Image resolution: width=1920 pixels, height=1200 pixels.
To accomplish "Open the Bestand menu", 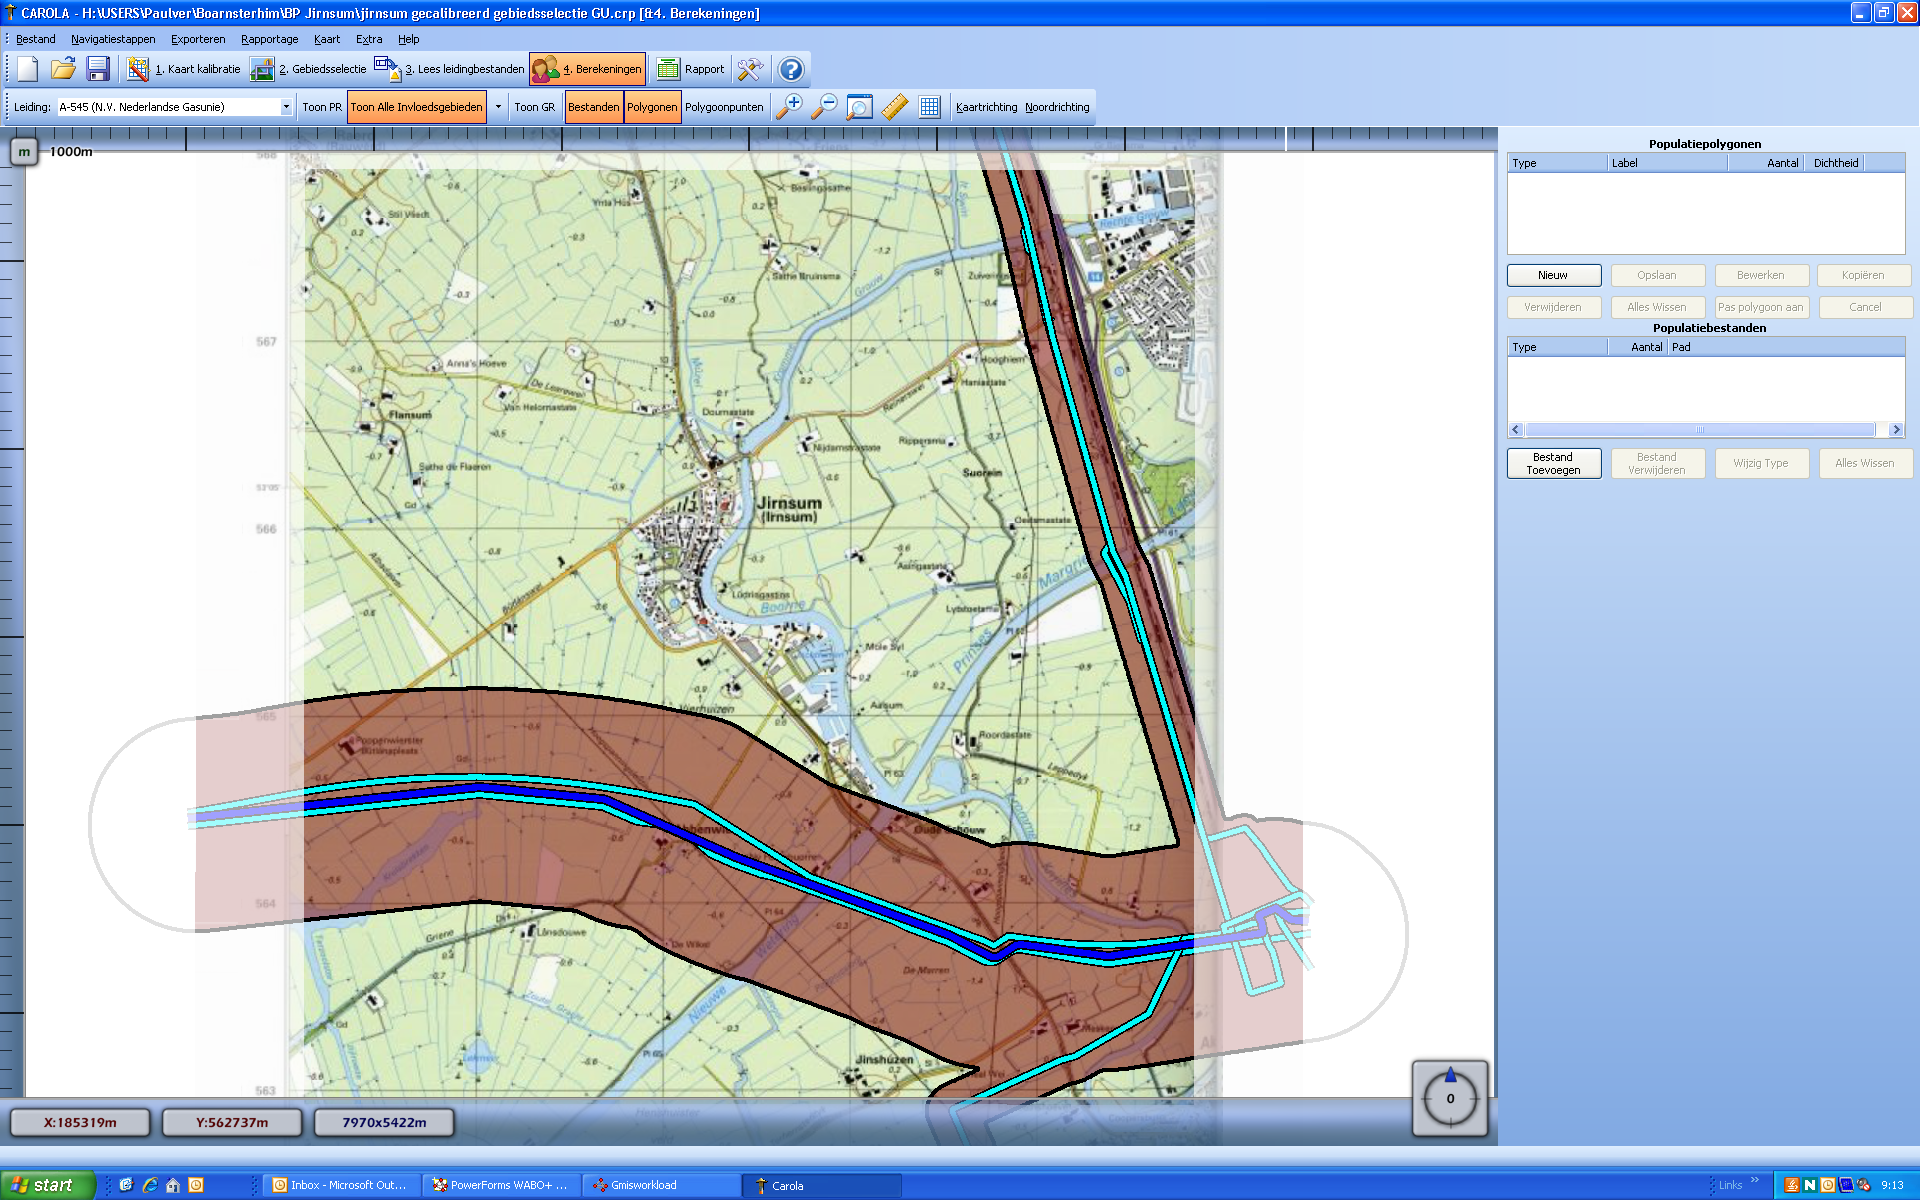I will pyautogui.click(x=36, y=39).
